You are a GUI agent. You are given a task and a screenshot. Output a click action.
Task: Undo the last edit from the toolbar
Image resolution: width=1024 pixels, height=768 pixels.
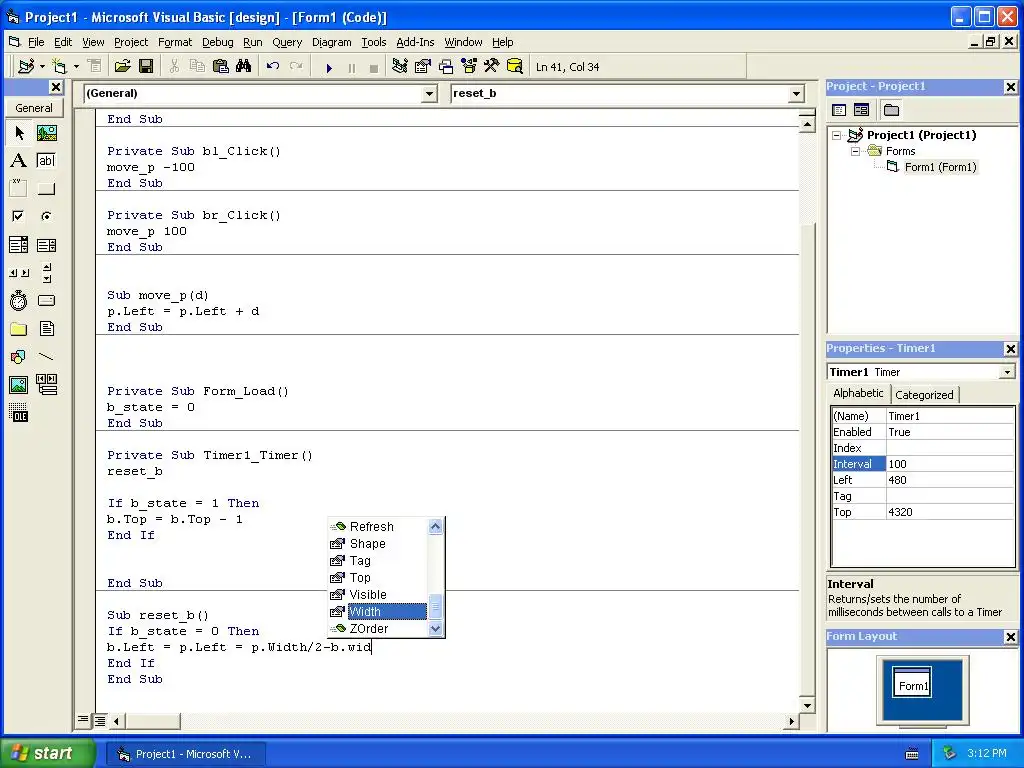273,66
